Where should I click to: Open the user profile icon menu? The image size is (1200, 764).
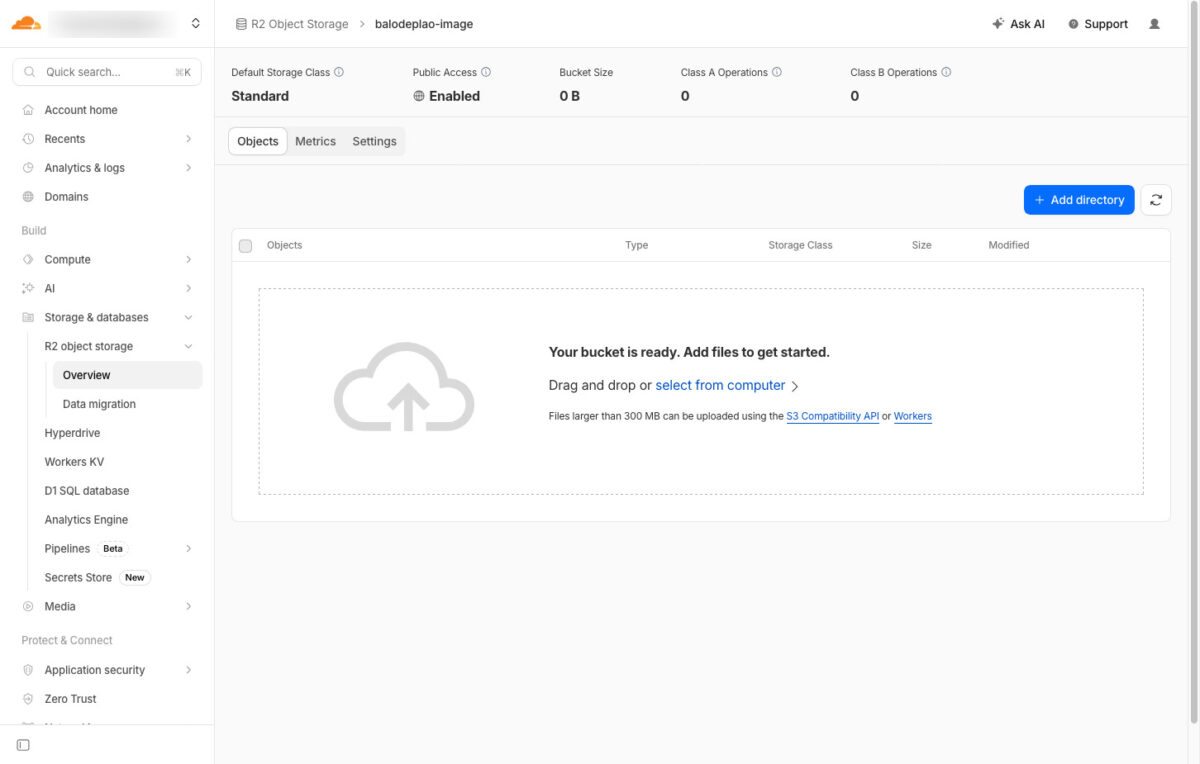1155,24
